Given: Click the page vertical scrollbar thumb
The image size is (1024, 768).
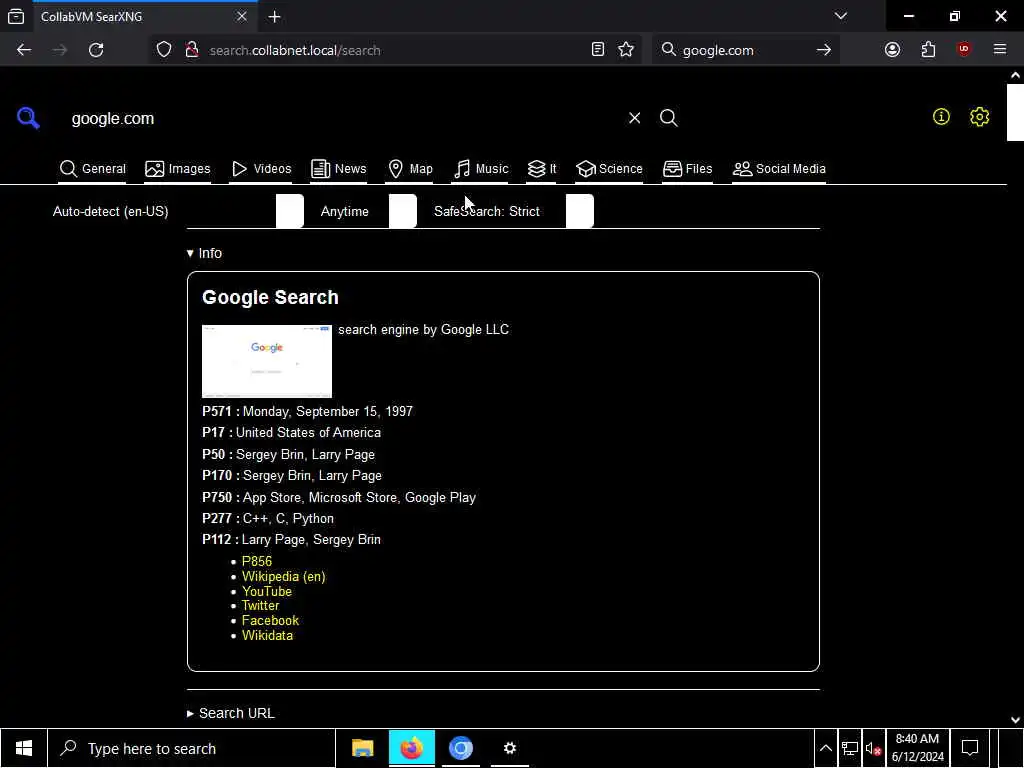Looking at the screenshot, I should tap(1015, 112).
